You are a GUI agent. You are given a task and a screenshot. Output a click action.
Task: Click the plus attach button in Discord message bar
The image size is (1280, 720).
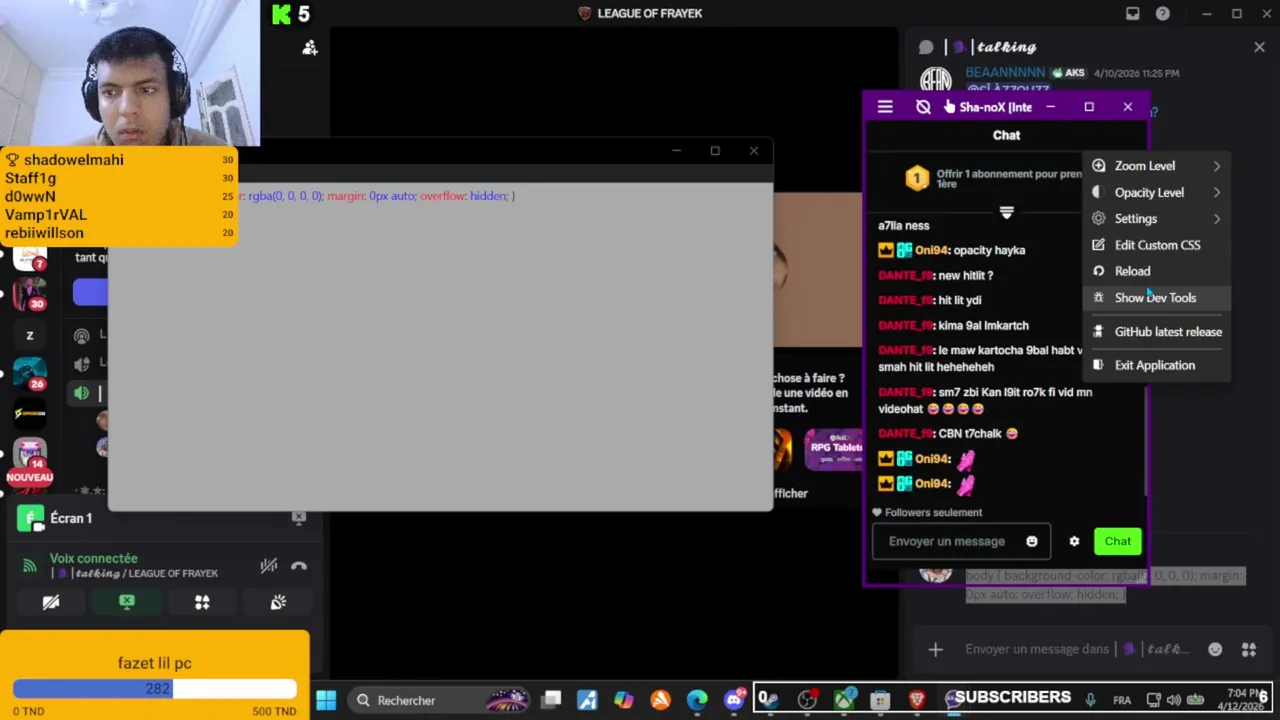point(935,649)
